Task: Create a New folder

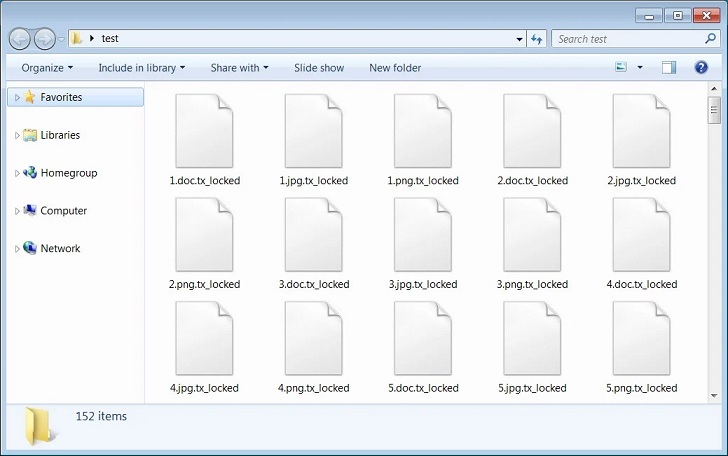Action: (395, 68)
